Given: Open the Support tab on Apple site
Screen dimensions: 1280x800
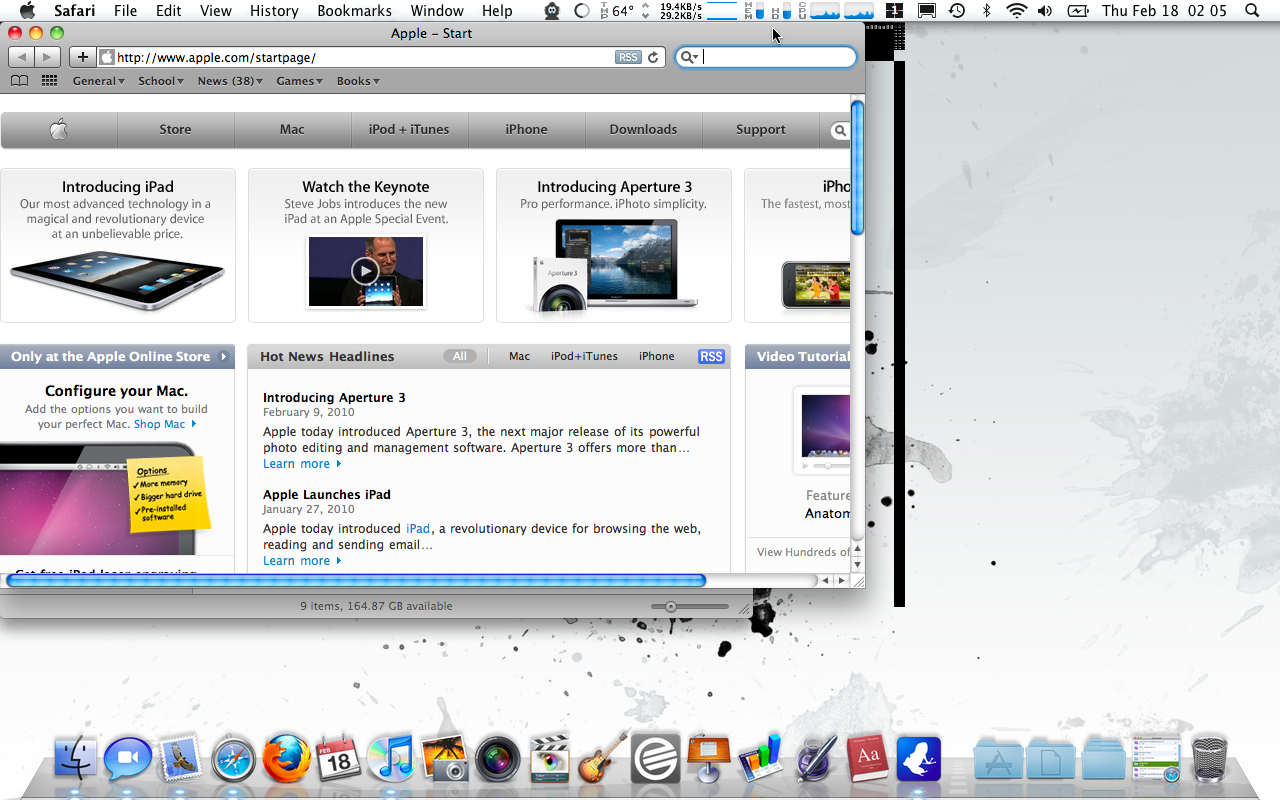Looking at the screenshot, I should click(761, 129).
